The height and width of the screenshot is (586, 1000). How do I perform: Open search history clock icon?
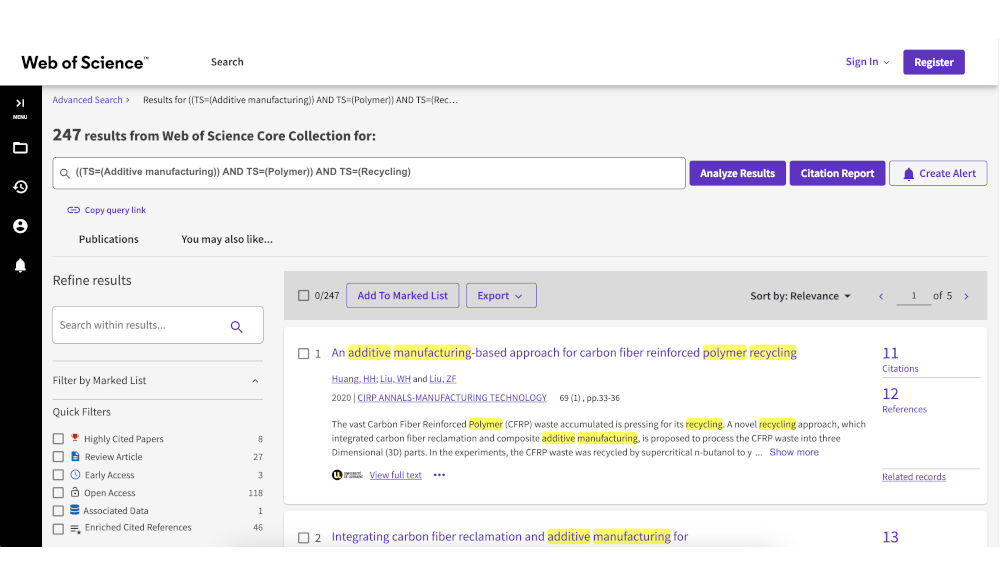point(20,187)
